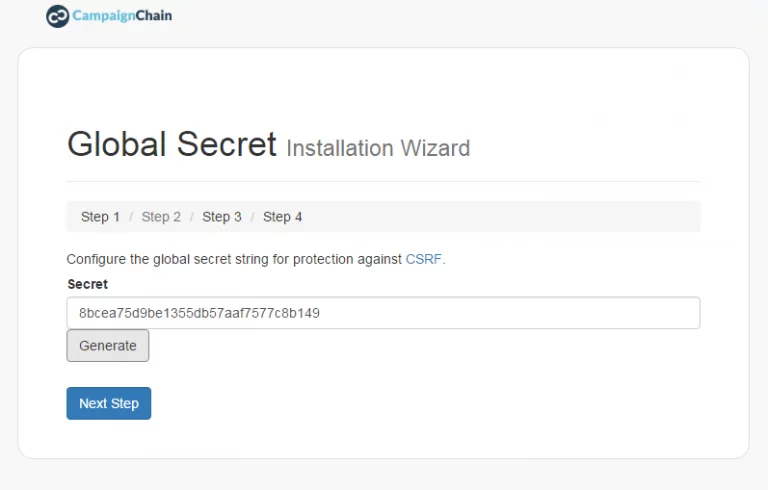Click the Installation Wizard subtitle text
The height and width of the screenshot is (490, 768).
(378, 148)
